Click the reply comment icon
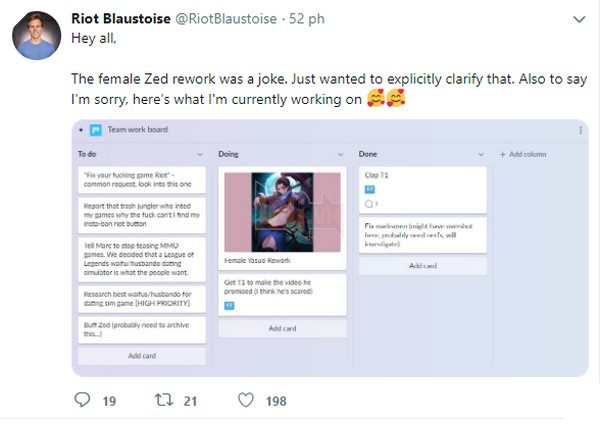Image resolution: width=600 pixels, height=423 pixels. coord(83,401)
